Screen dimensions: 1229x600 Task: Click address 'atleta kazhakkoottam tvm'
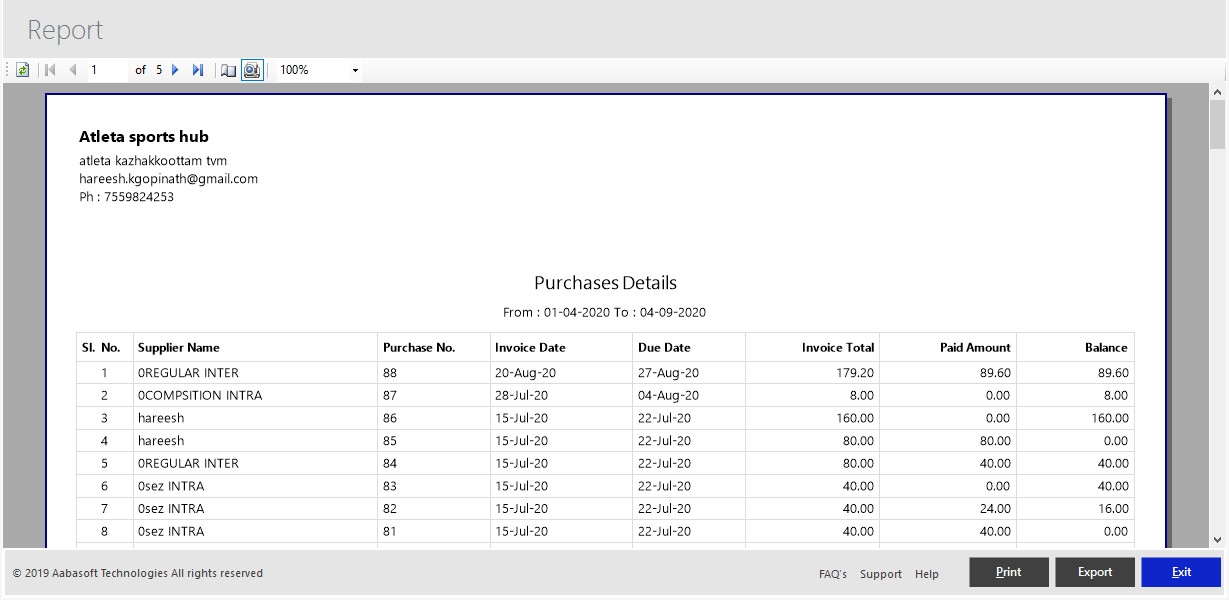153,161
